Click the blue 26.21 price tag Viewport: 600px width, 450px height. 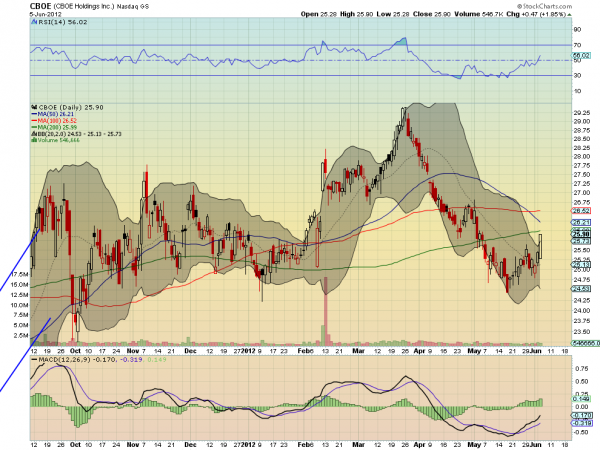click(581, 222)
